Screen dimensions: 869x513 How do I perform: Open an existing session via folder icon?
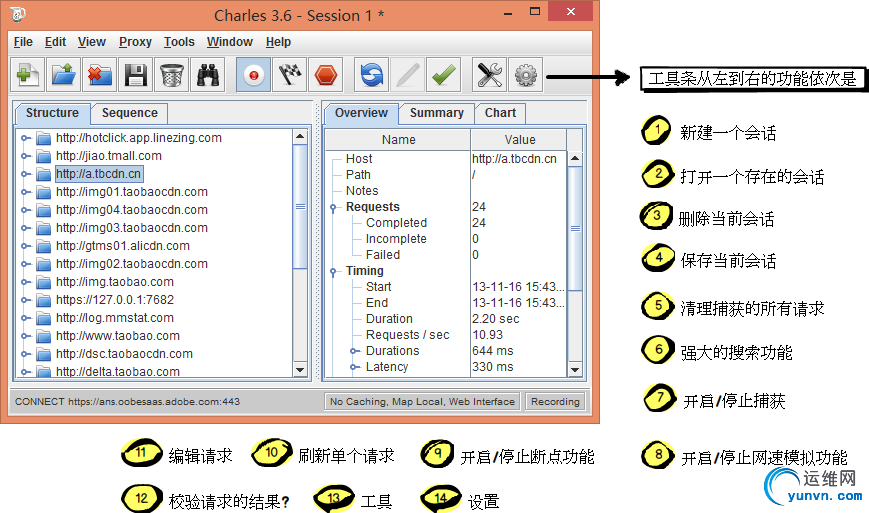pos(64,74)
